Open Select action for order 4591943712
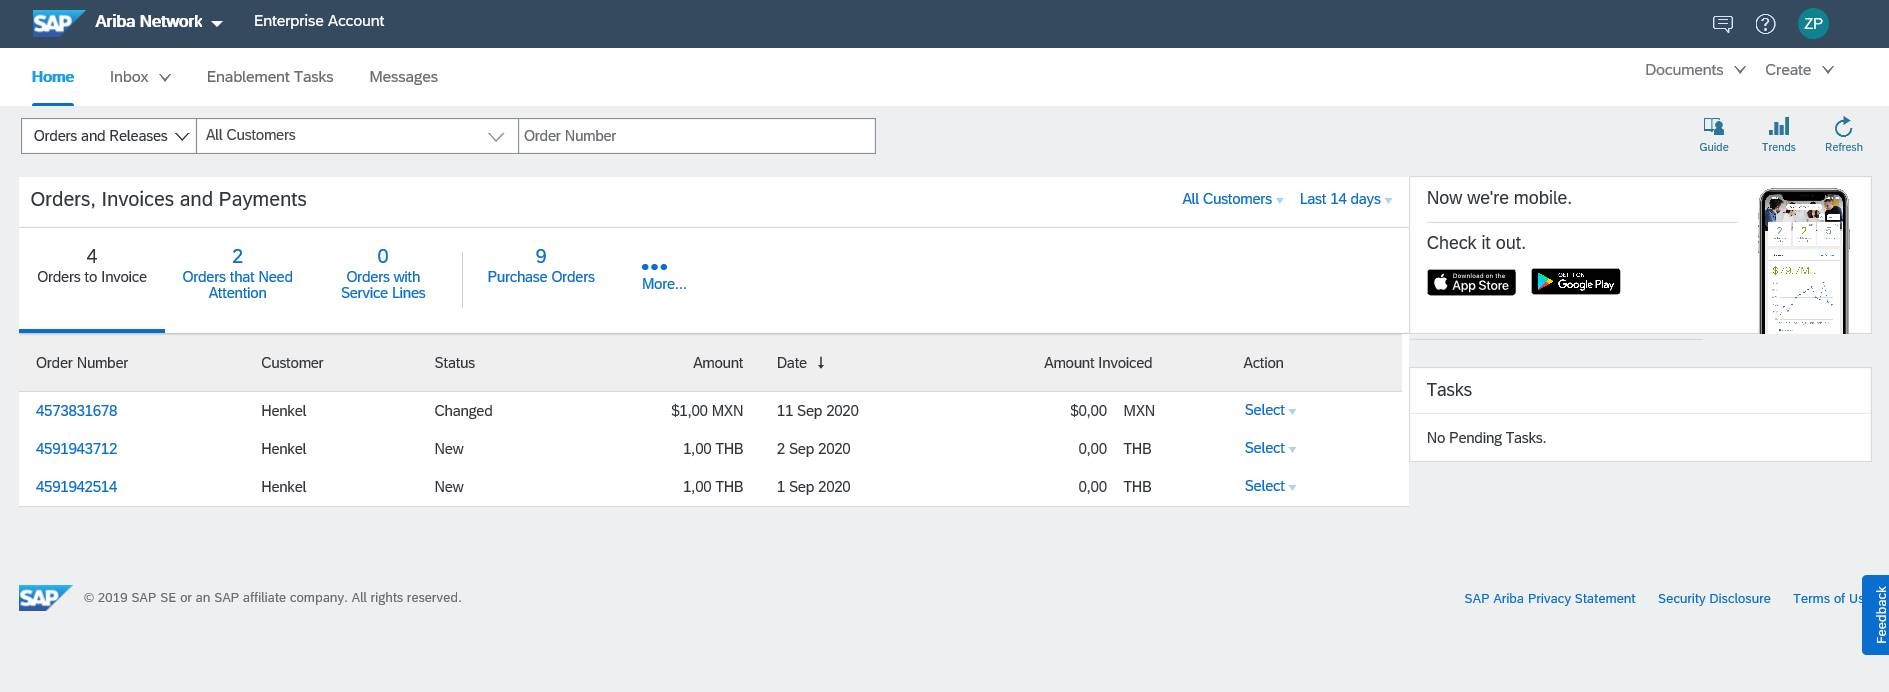 pos(1270,448)
